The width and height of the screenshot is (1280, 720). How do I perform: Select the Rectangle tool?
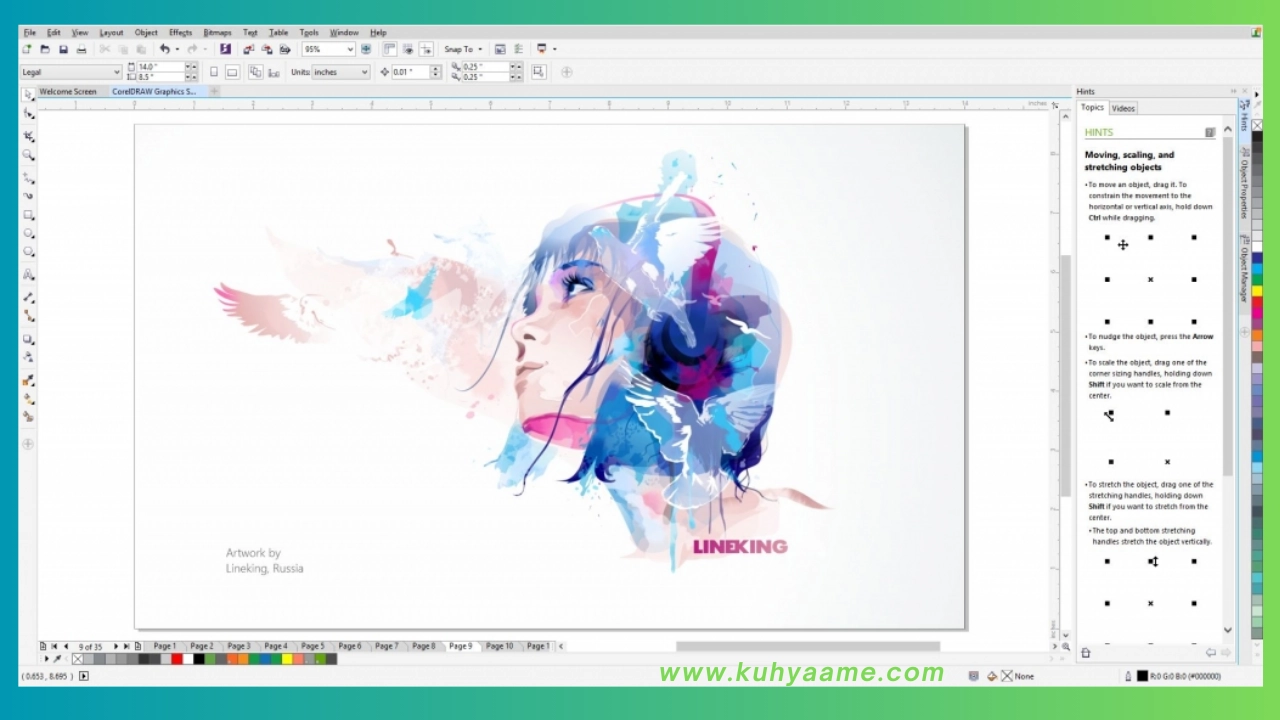pos(28,214)
